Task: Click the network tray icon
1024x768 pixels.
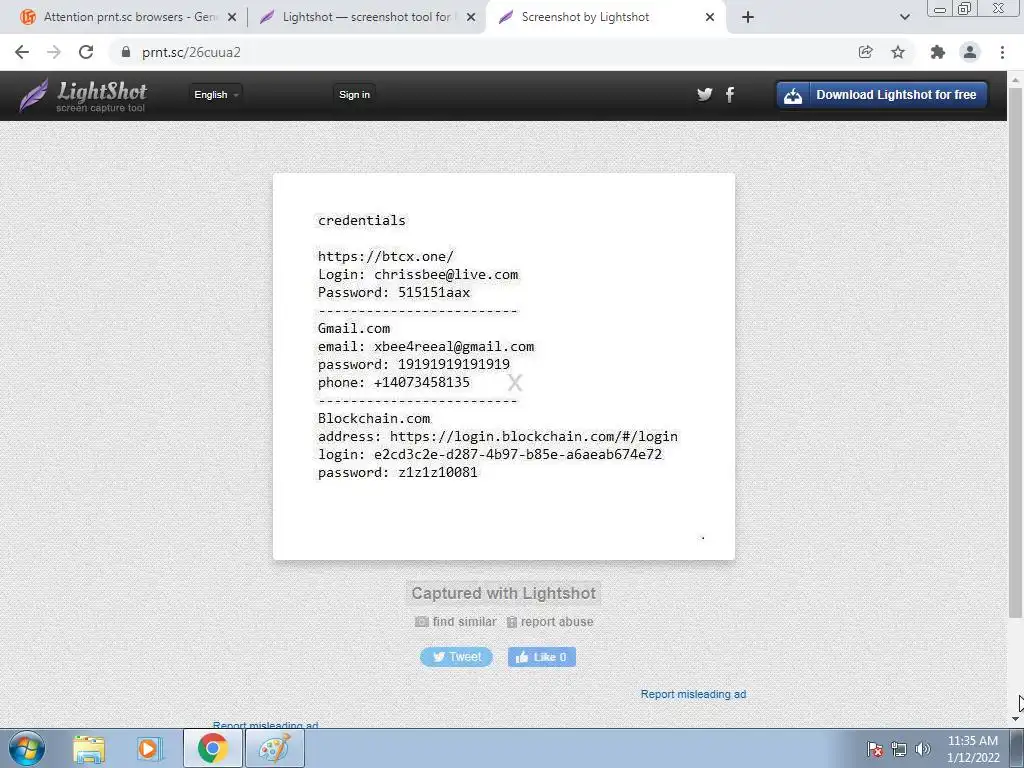Action: click(x=899, y=749)
